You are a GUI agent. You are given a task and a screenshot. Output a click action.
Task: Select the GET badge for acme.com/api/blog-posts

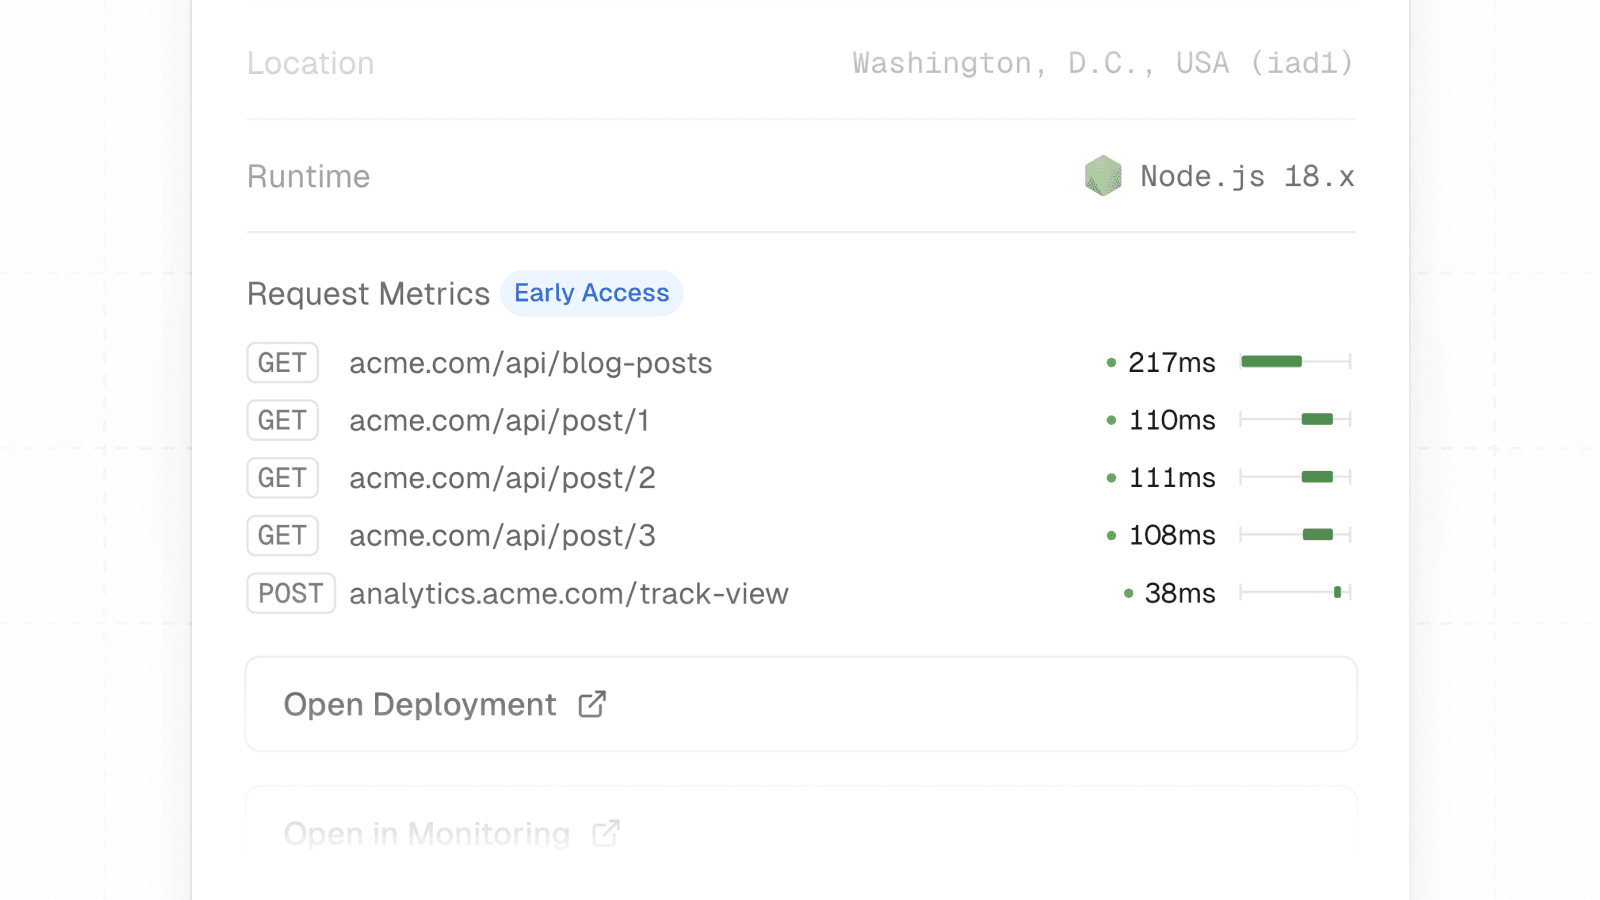pyautogui.click(x=282, y=362)
